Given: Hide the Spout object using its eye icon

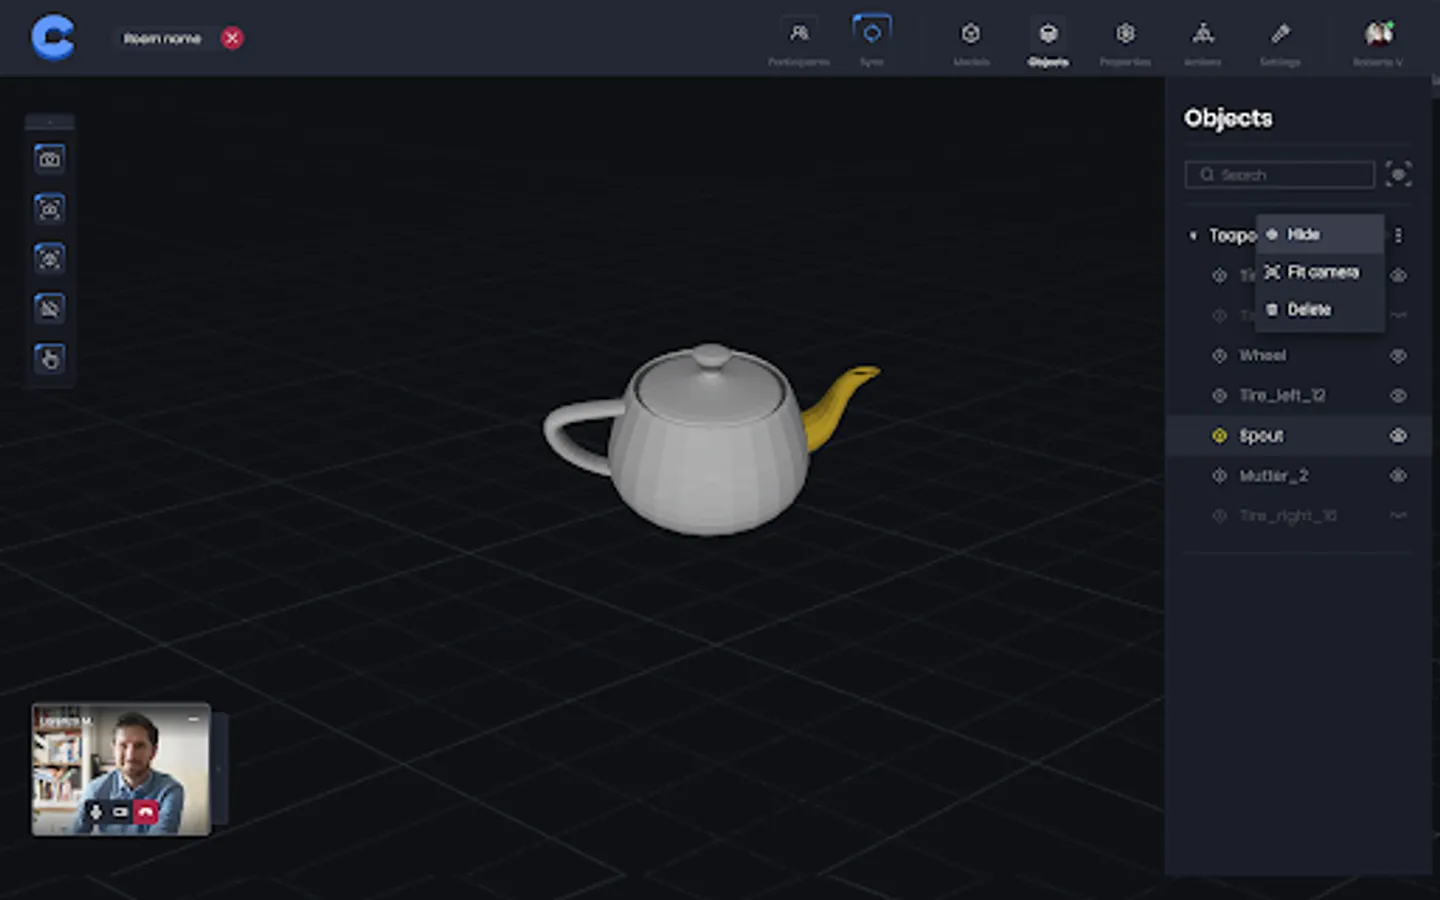Looking at the screenshot, I should click(1398, 435).
